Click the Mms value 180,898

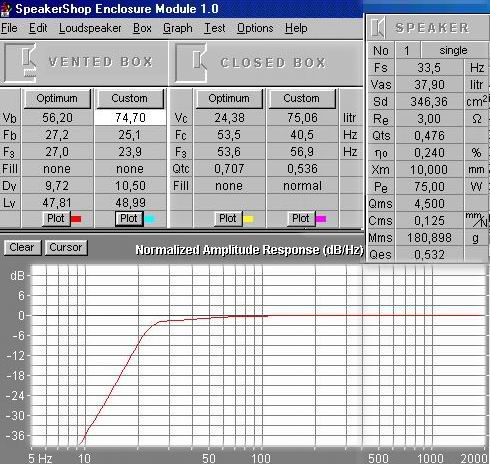[x=429, y=238]
